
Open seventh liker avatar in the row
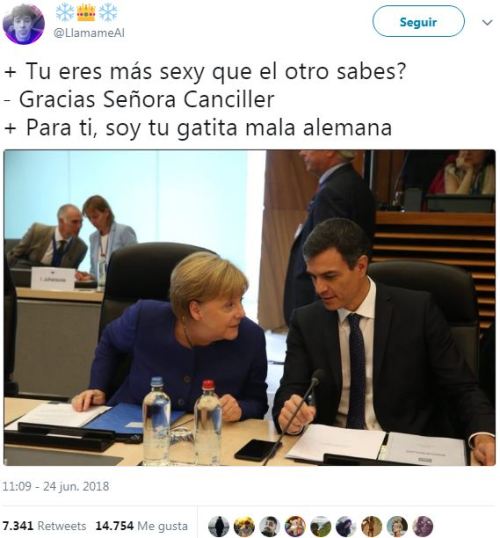pyautogui.click(x=372, y=526)
